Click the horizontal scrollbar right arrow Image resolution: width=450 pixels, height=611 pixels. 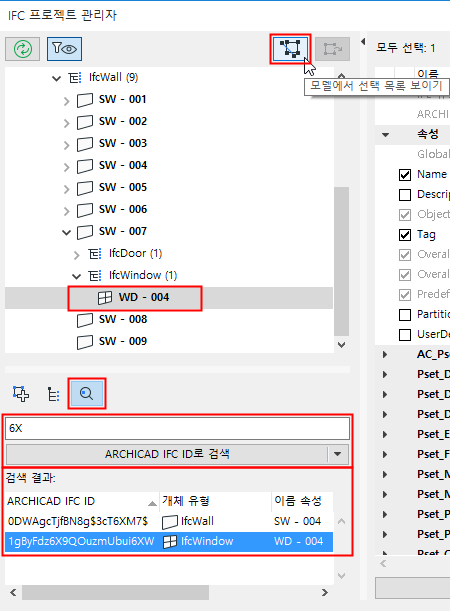coord(324,592)
